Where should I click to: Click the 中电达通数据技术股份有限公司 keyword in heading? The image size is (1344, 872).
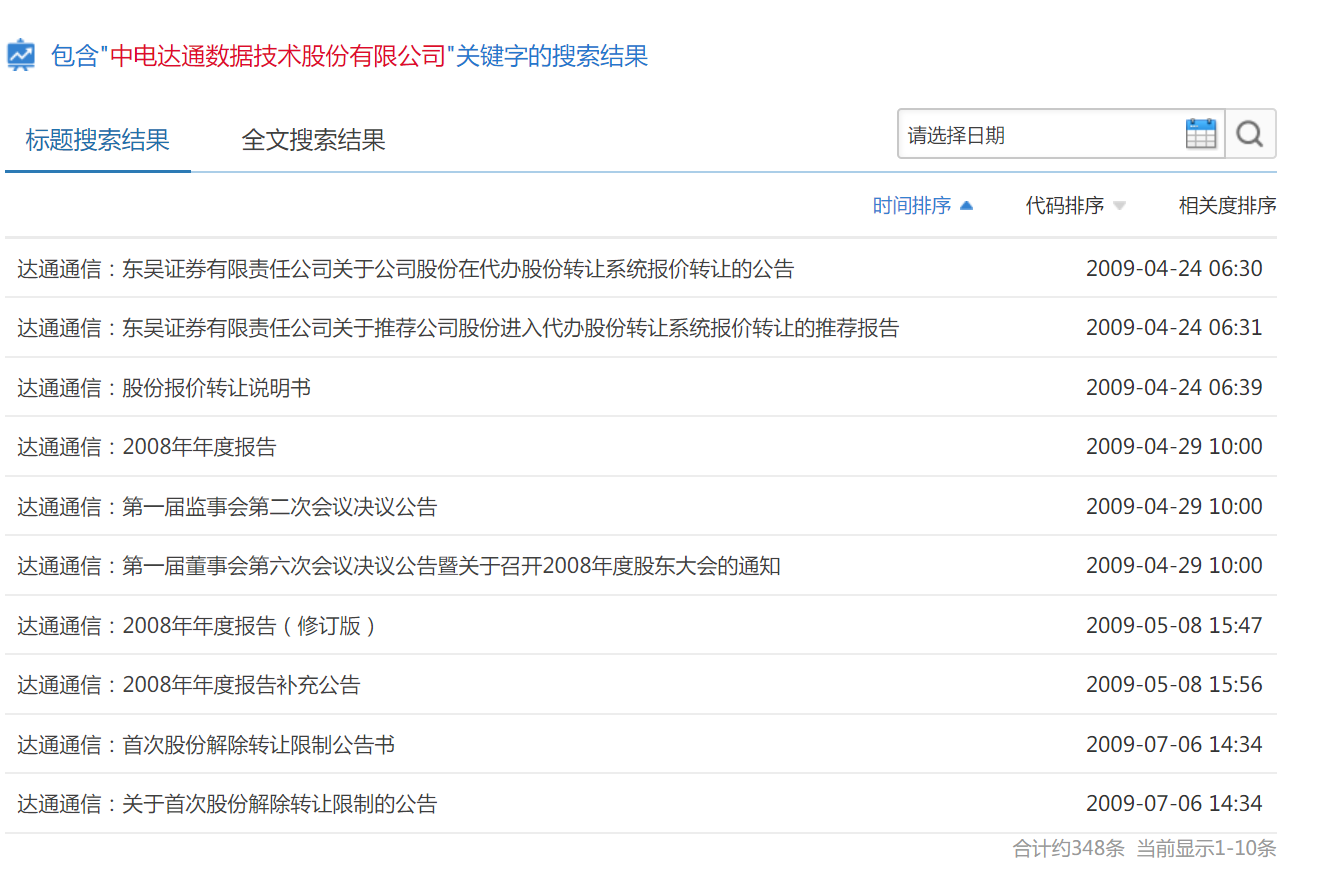pos(277,56)
